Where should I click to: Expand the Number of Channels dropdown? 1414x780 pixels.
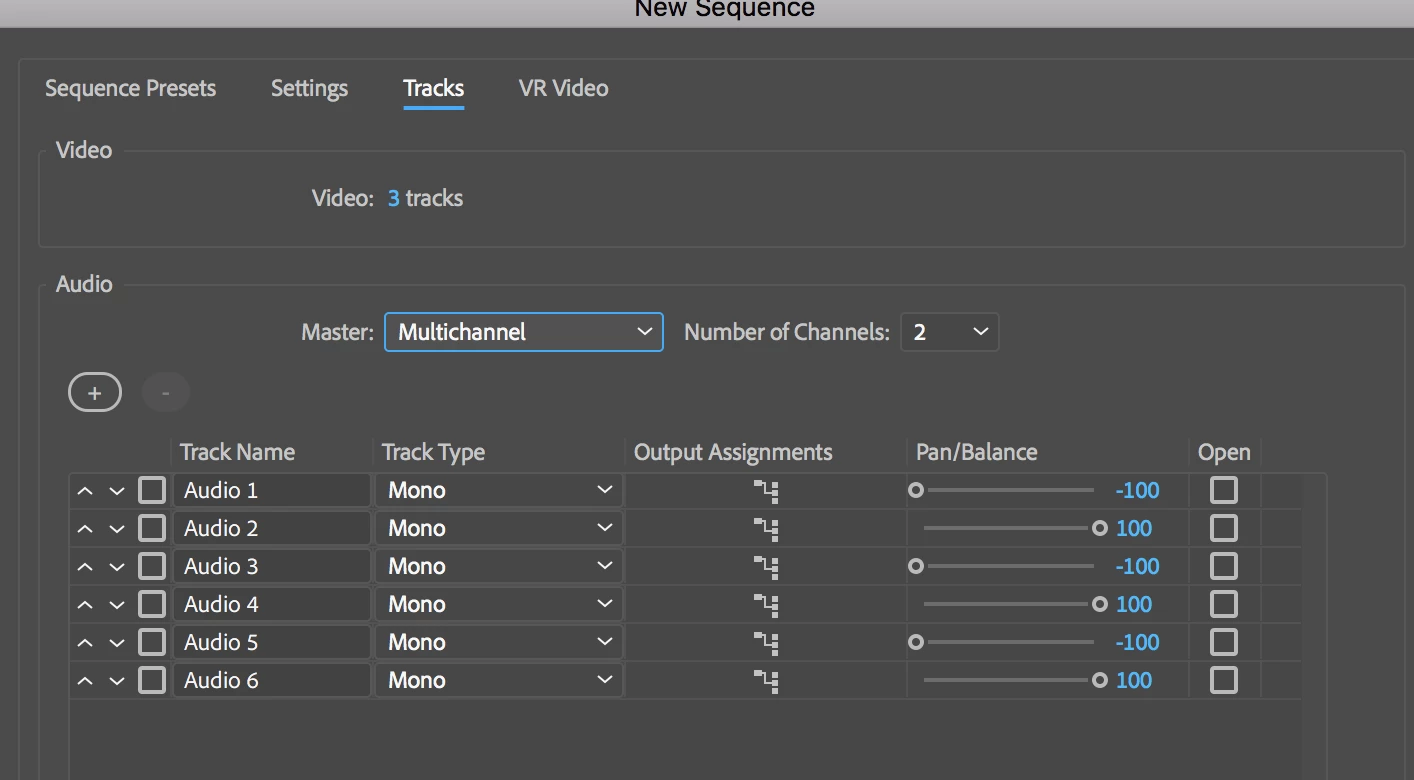click(x=949, y=332)
